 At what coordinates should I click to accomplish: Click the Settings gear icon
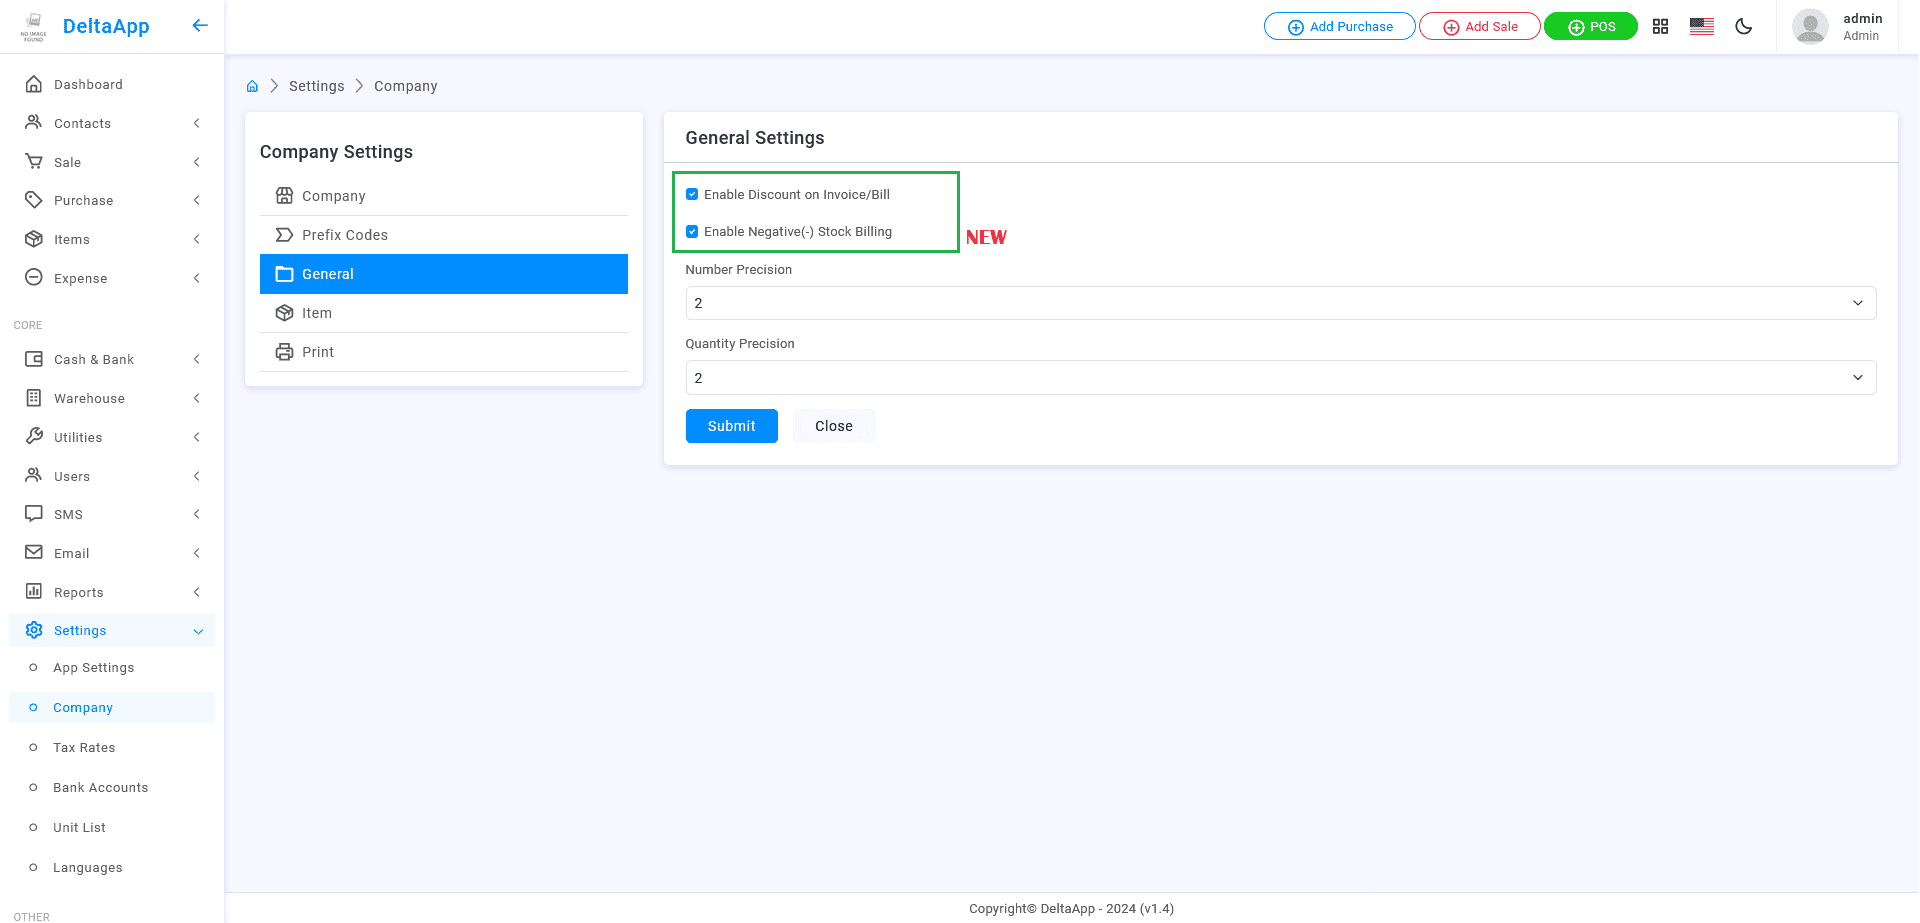coord(34,630)
